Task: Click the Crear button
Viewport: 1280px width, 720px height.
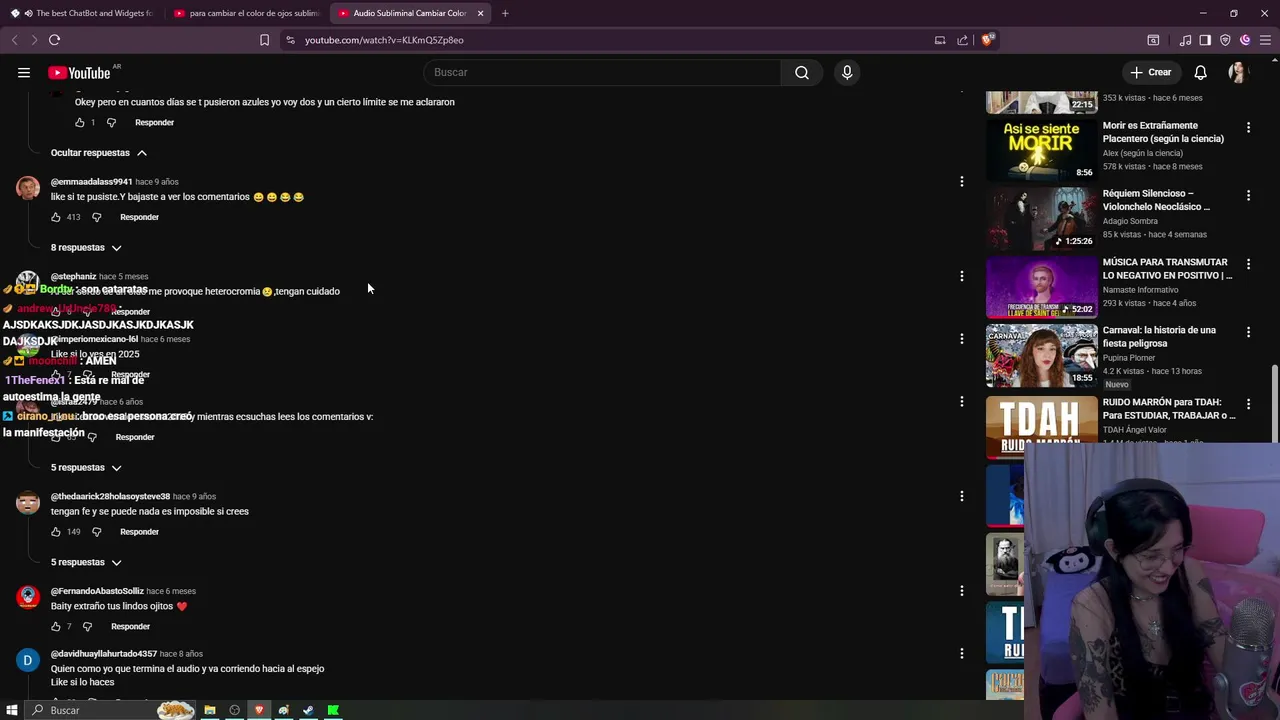Action: [1150, 72]
